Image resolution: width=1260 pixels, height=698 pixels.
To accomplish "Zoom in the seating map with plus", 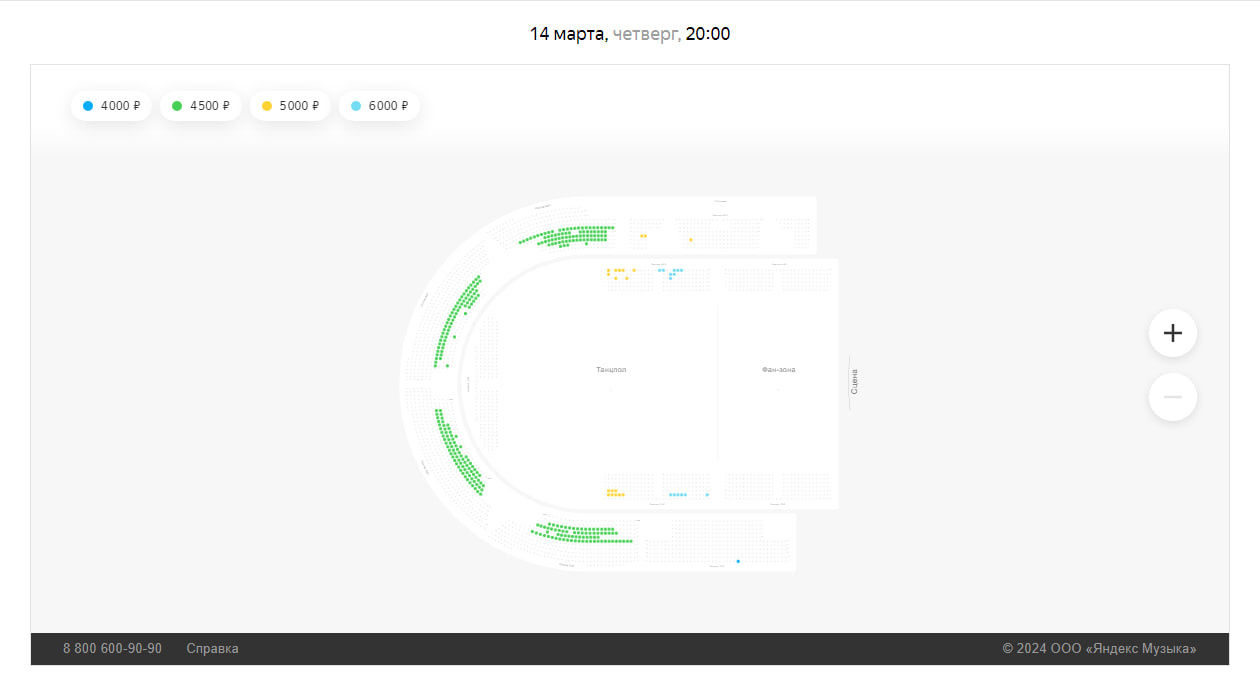I will [x=1173, y=333].
